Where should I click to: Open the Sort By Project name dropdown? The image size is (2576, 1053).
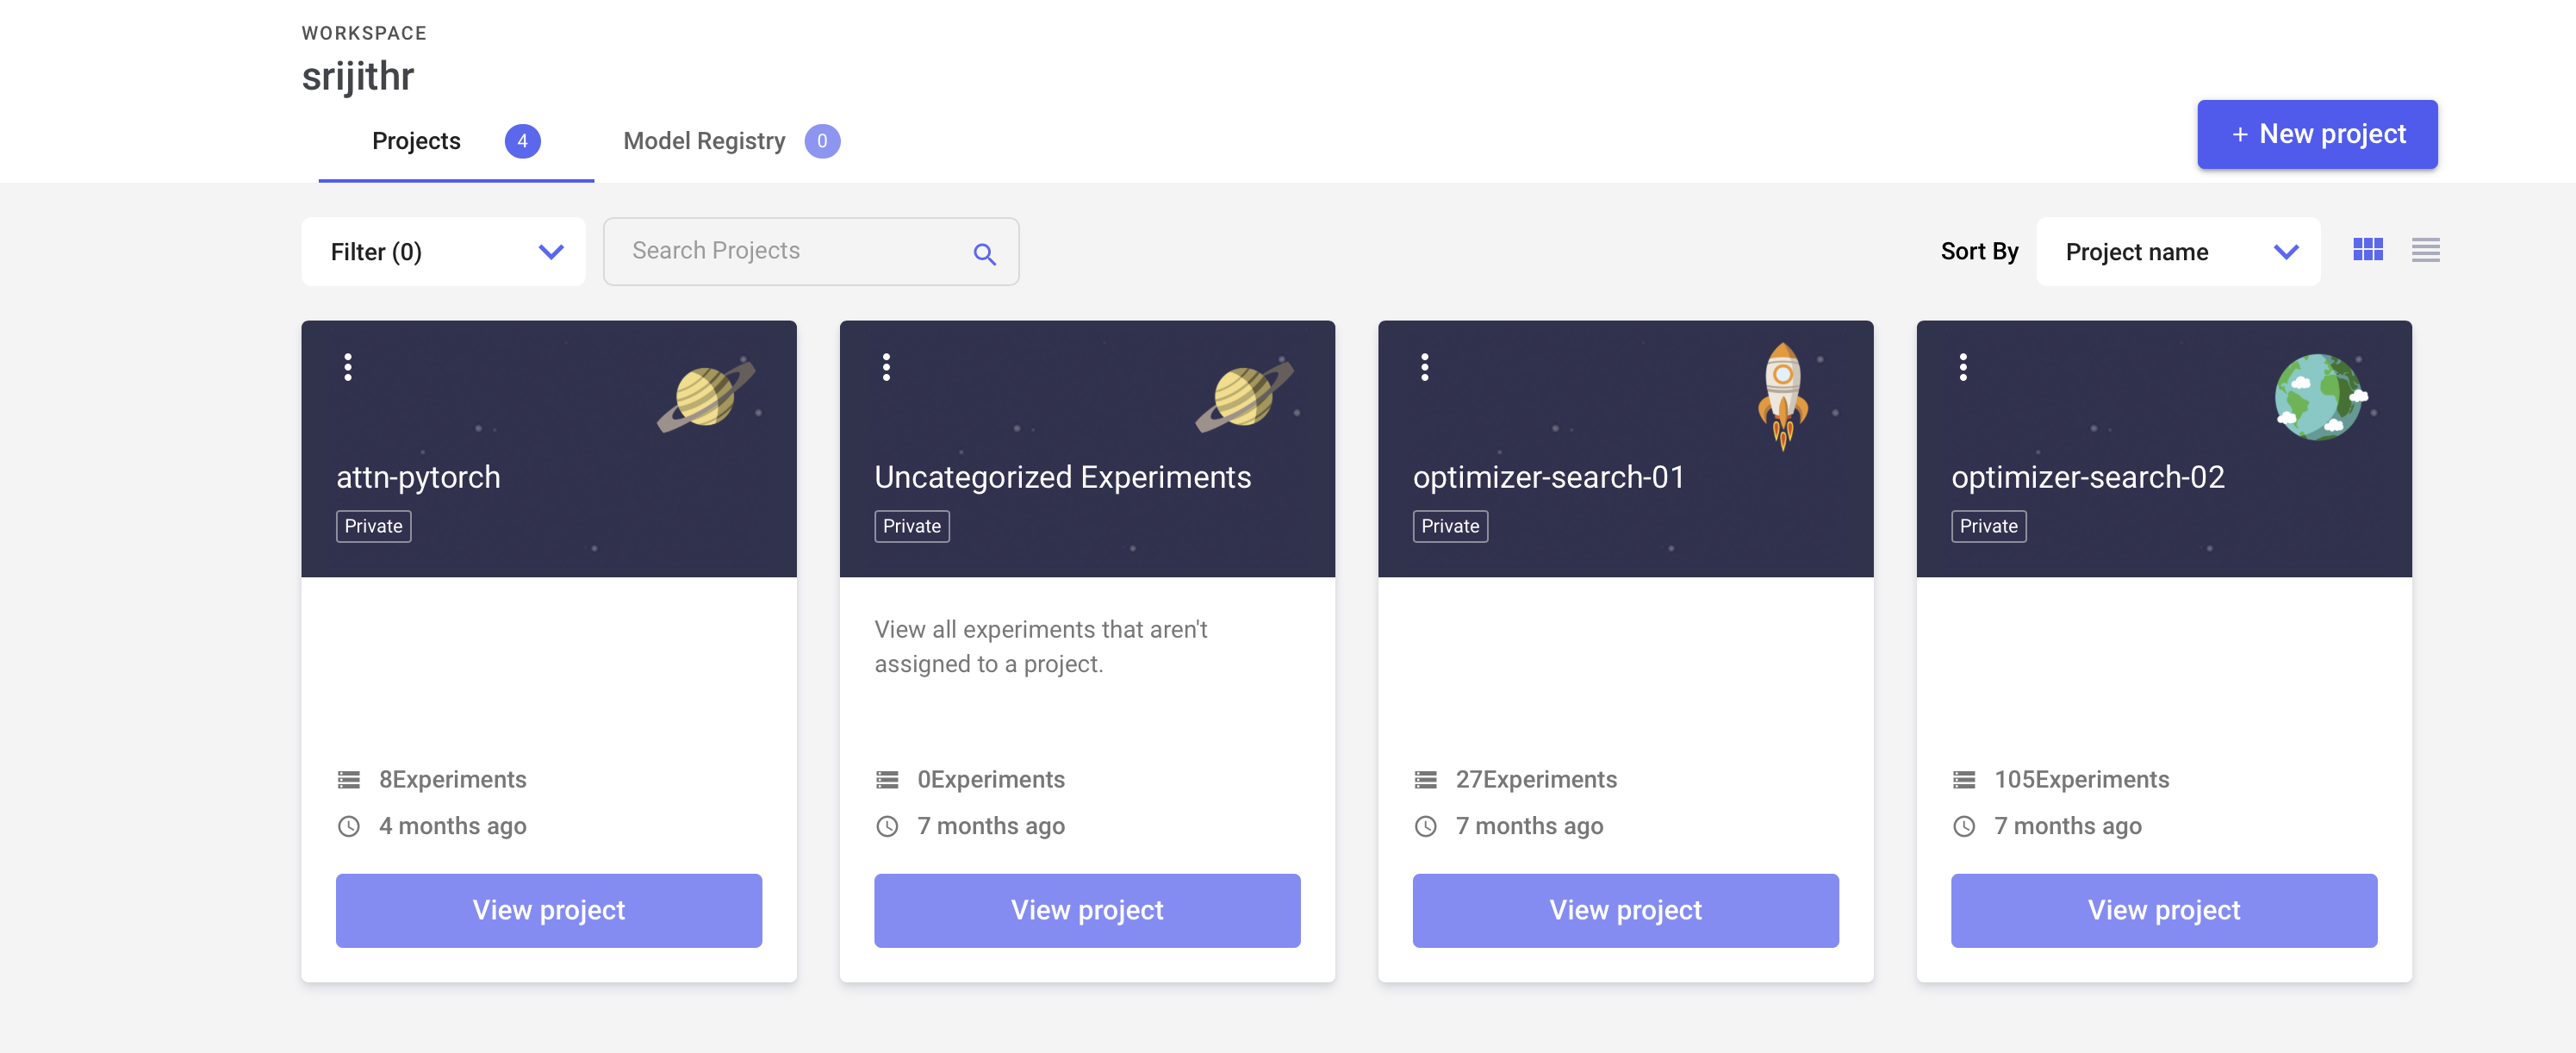coord(2177,252)
